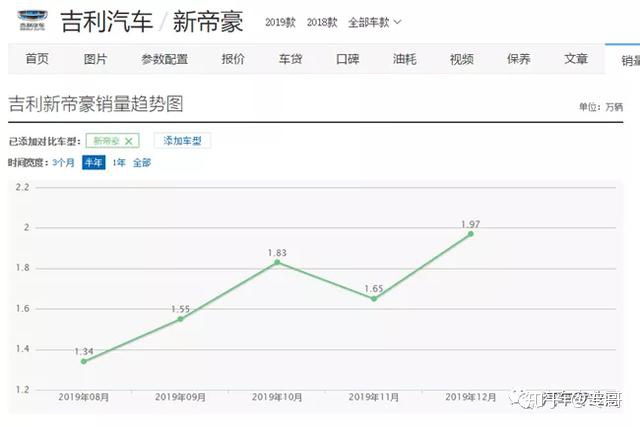The width and height of the screenshot is (640, 427).
Task: Click the 1.97 data point for 2019年12月
Action: (471, 234)
